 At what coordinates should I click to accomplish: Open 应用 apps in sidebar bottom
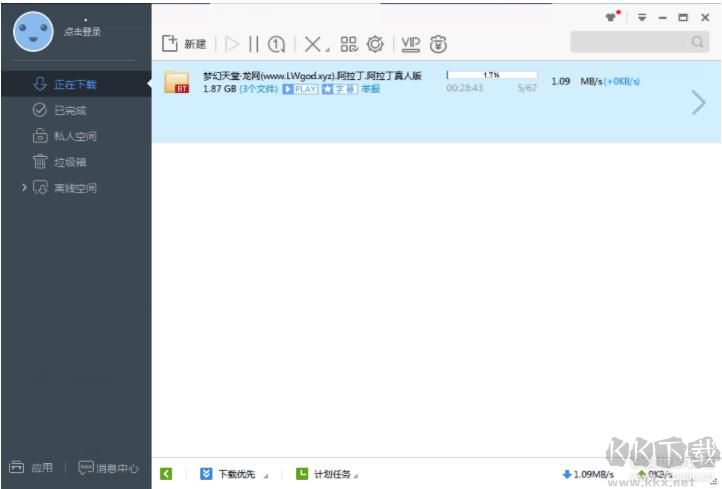click(31, 467)
